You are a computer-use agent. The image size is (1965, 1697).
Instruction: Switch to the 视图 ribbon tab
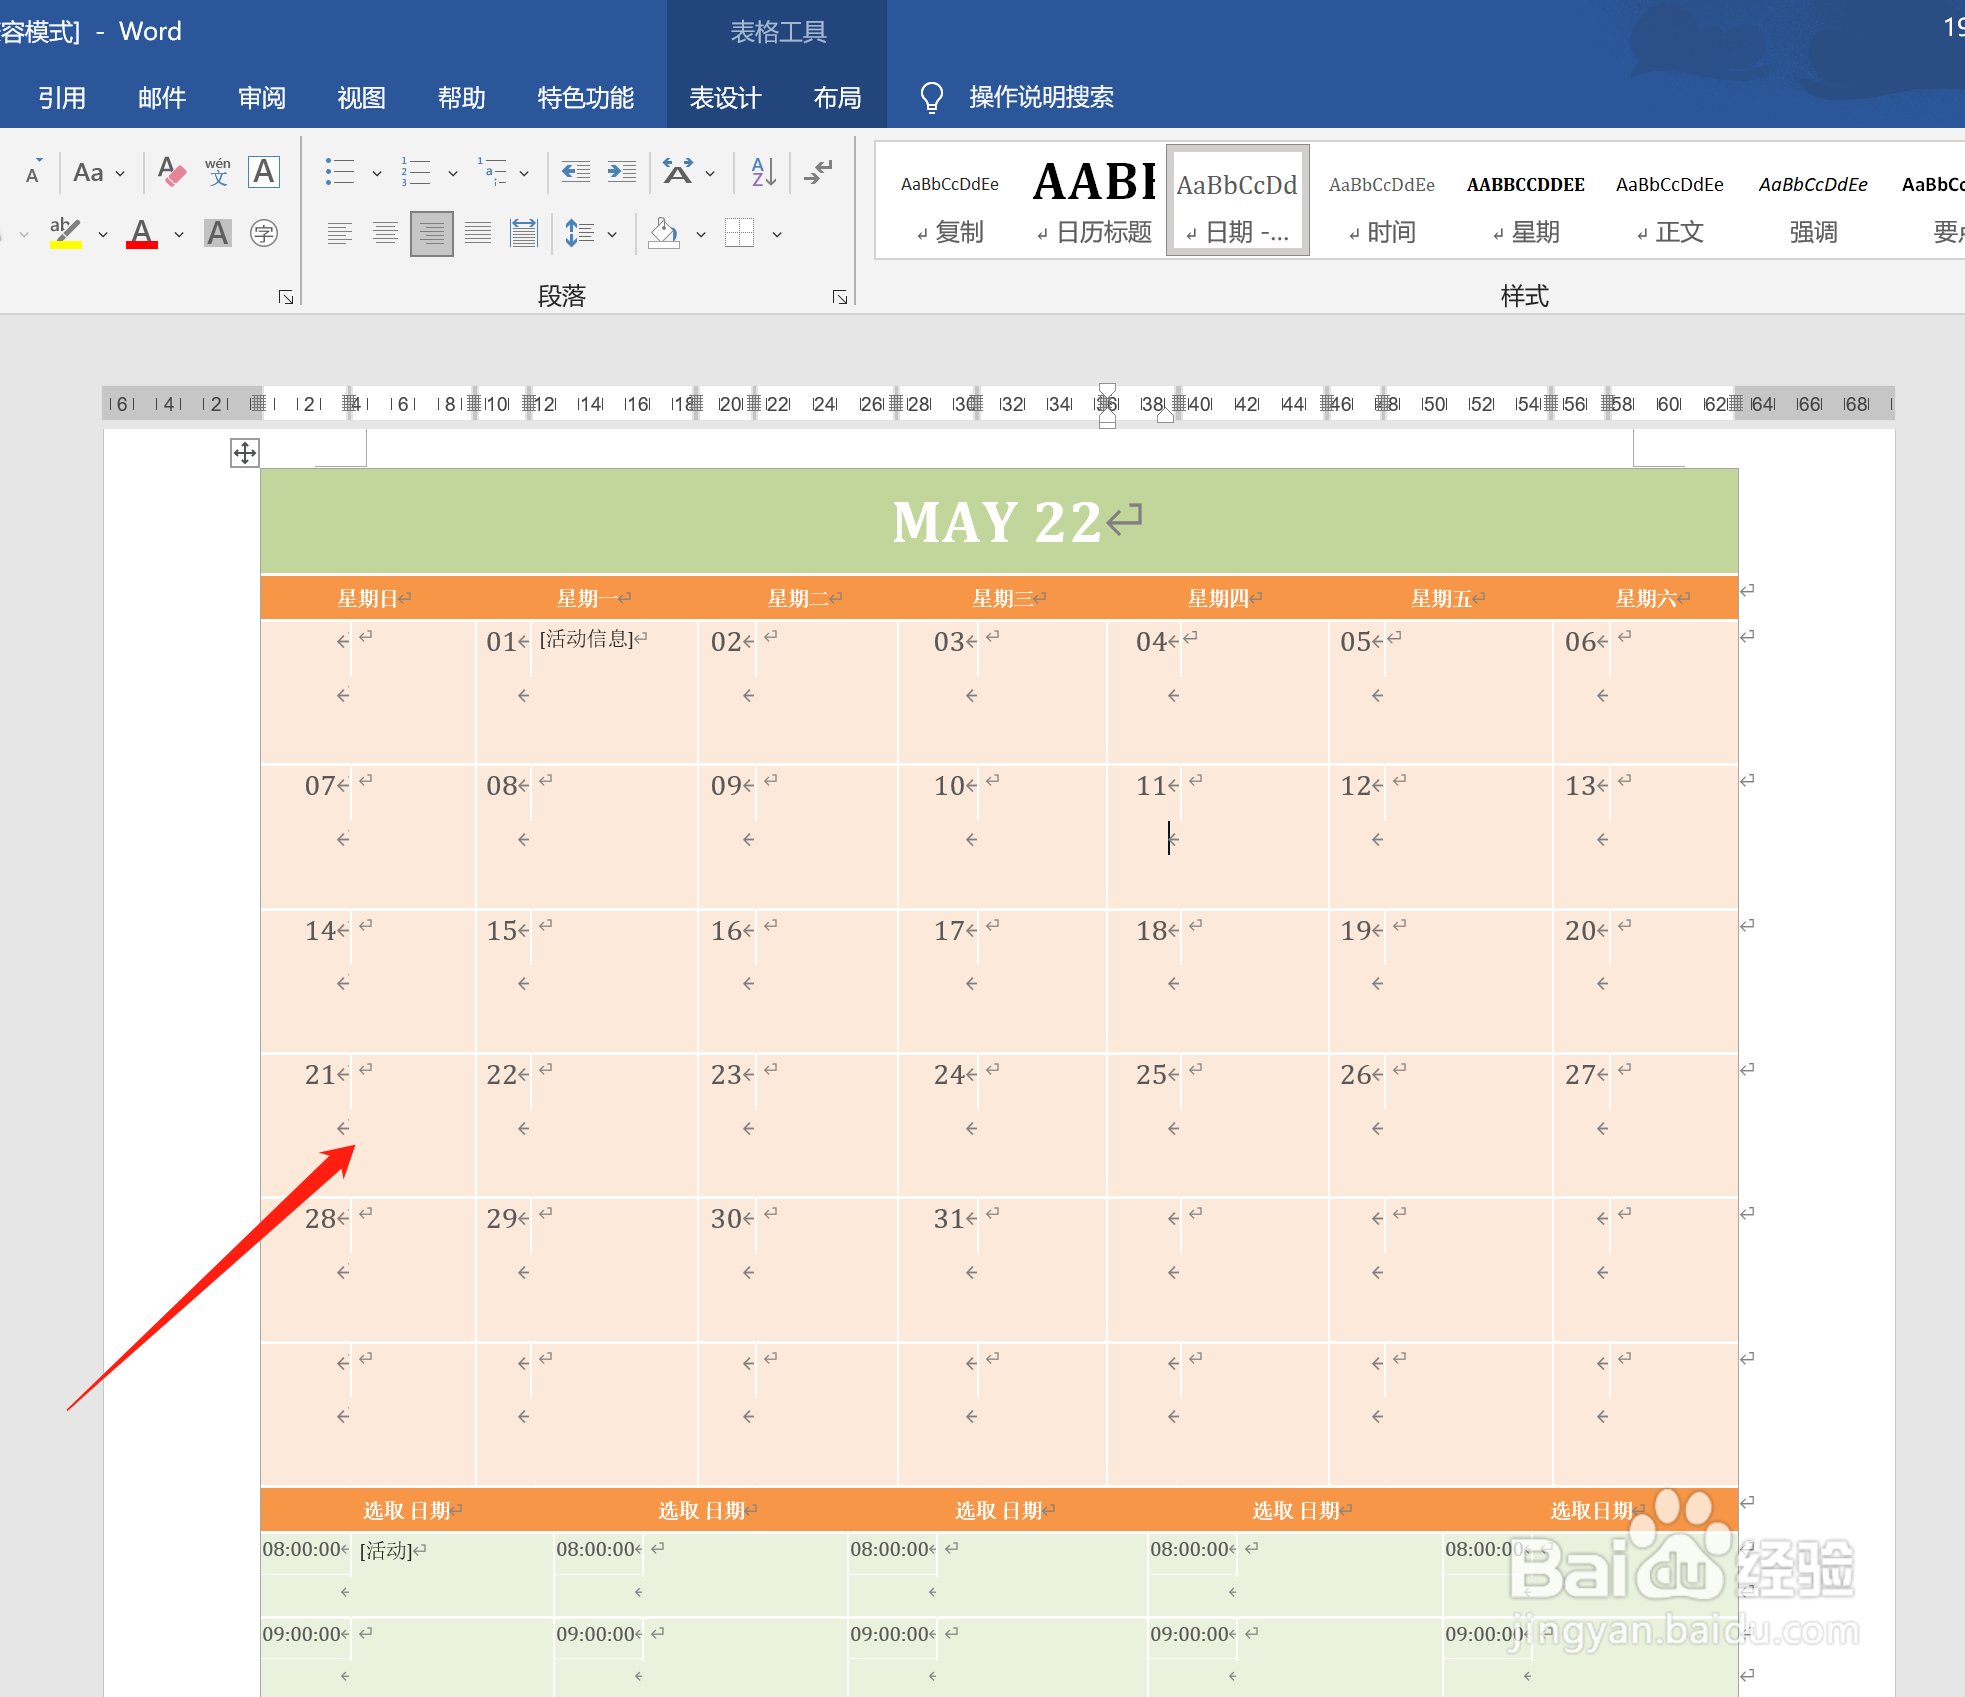pyautogui.click(x=361, y=98)
